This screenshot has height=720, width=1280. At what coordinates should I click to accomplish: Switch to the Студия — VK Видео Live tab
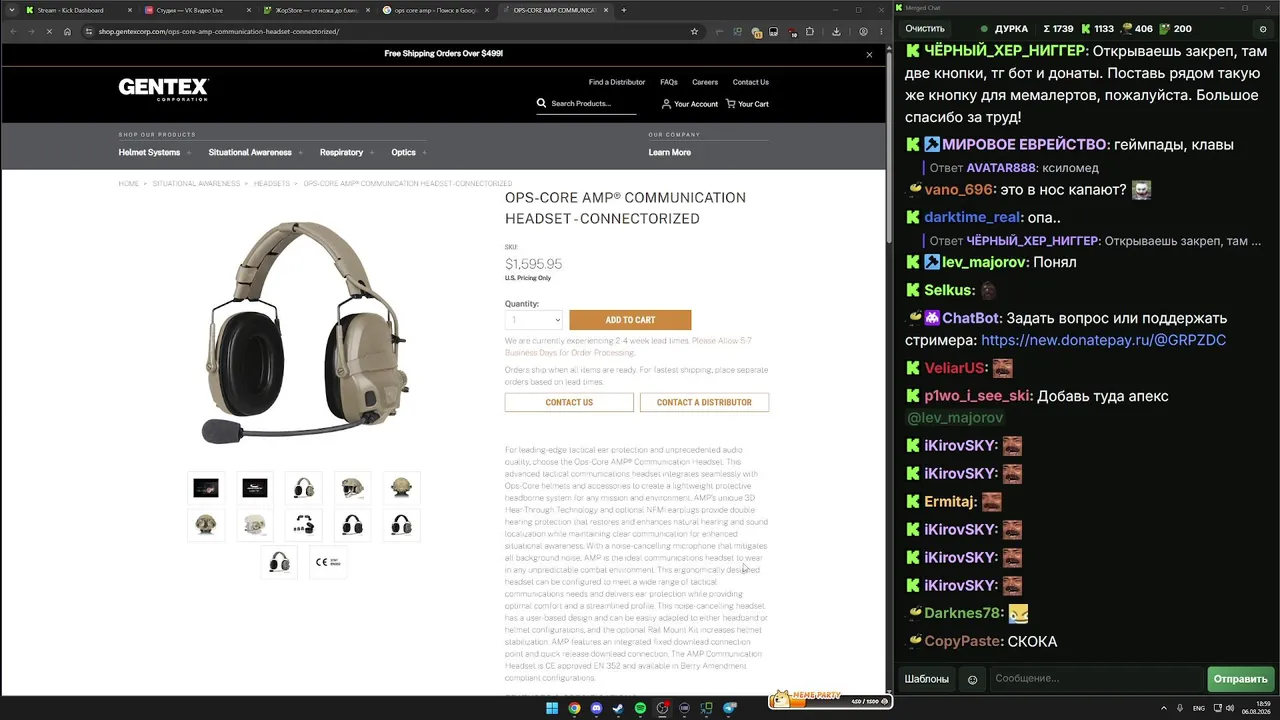196,10
